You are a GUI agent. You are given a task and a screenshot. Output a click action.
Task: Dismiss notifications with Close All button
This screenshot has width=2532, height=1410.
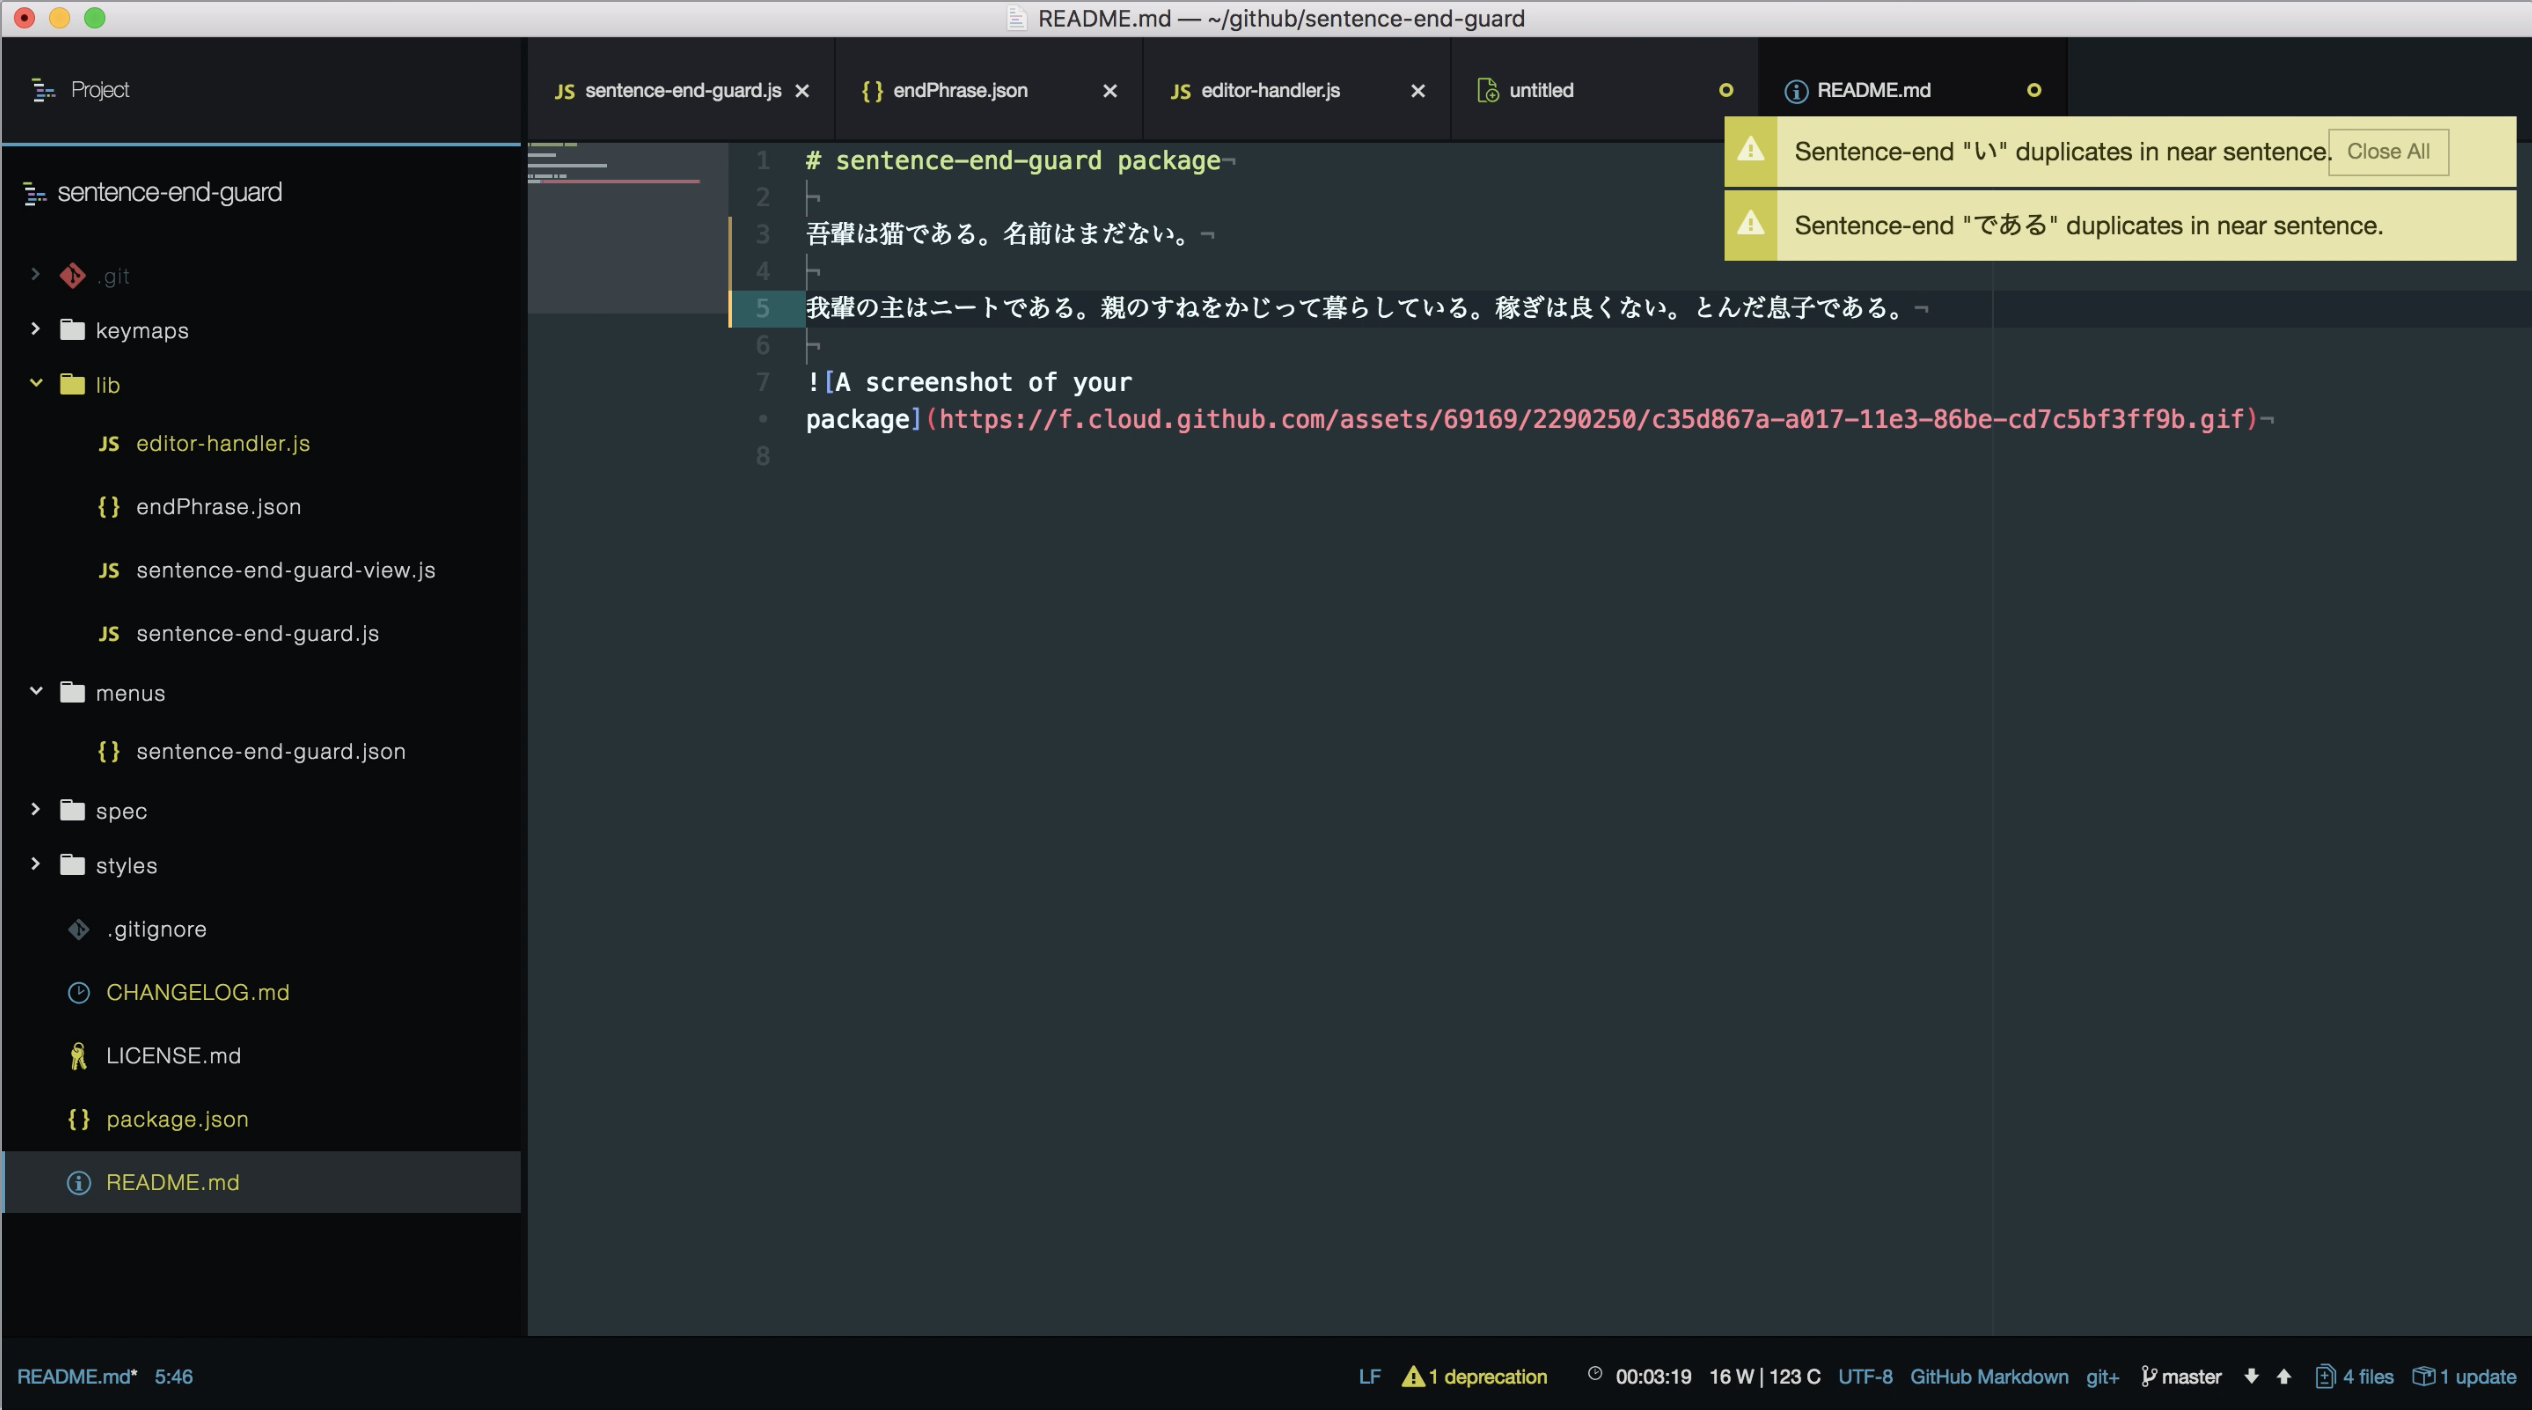click(2388, 152)
